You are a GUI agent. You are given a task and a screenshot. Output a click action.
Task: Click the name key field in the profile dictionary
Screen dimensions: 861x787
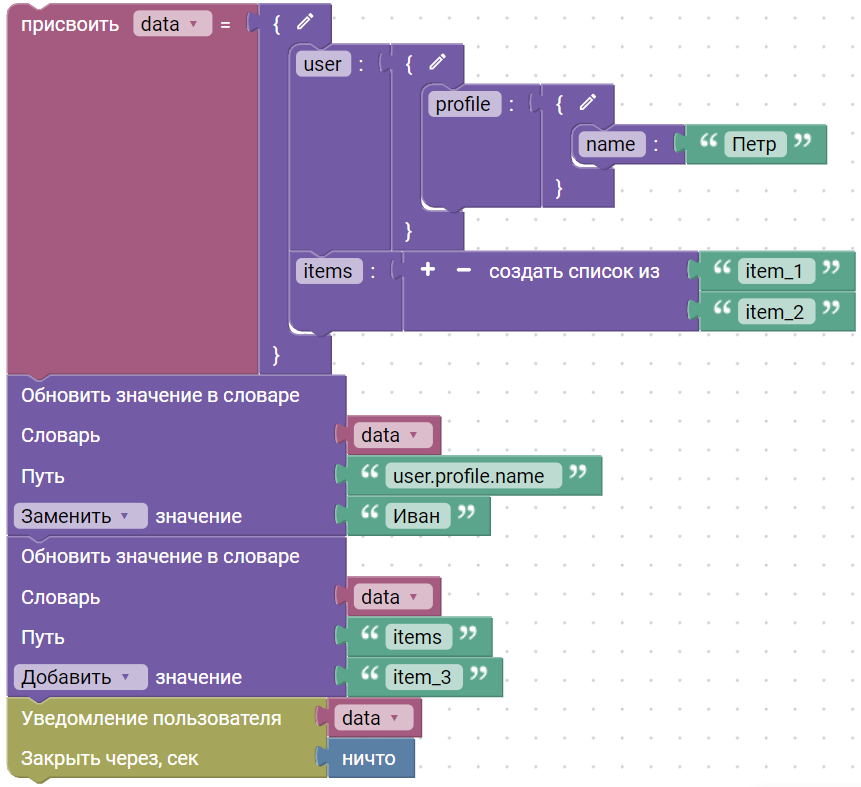610,144
